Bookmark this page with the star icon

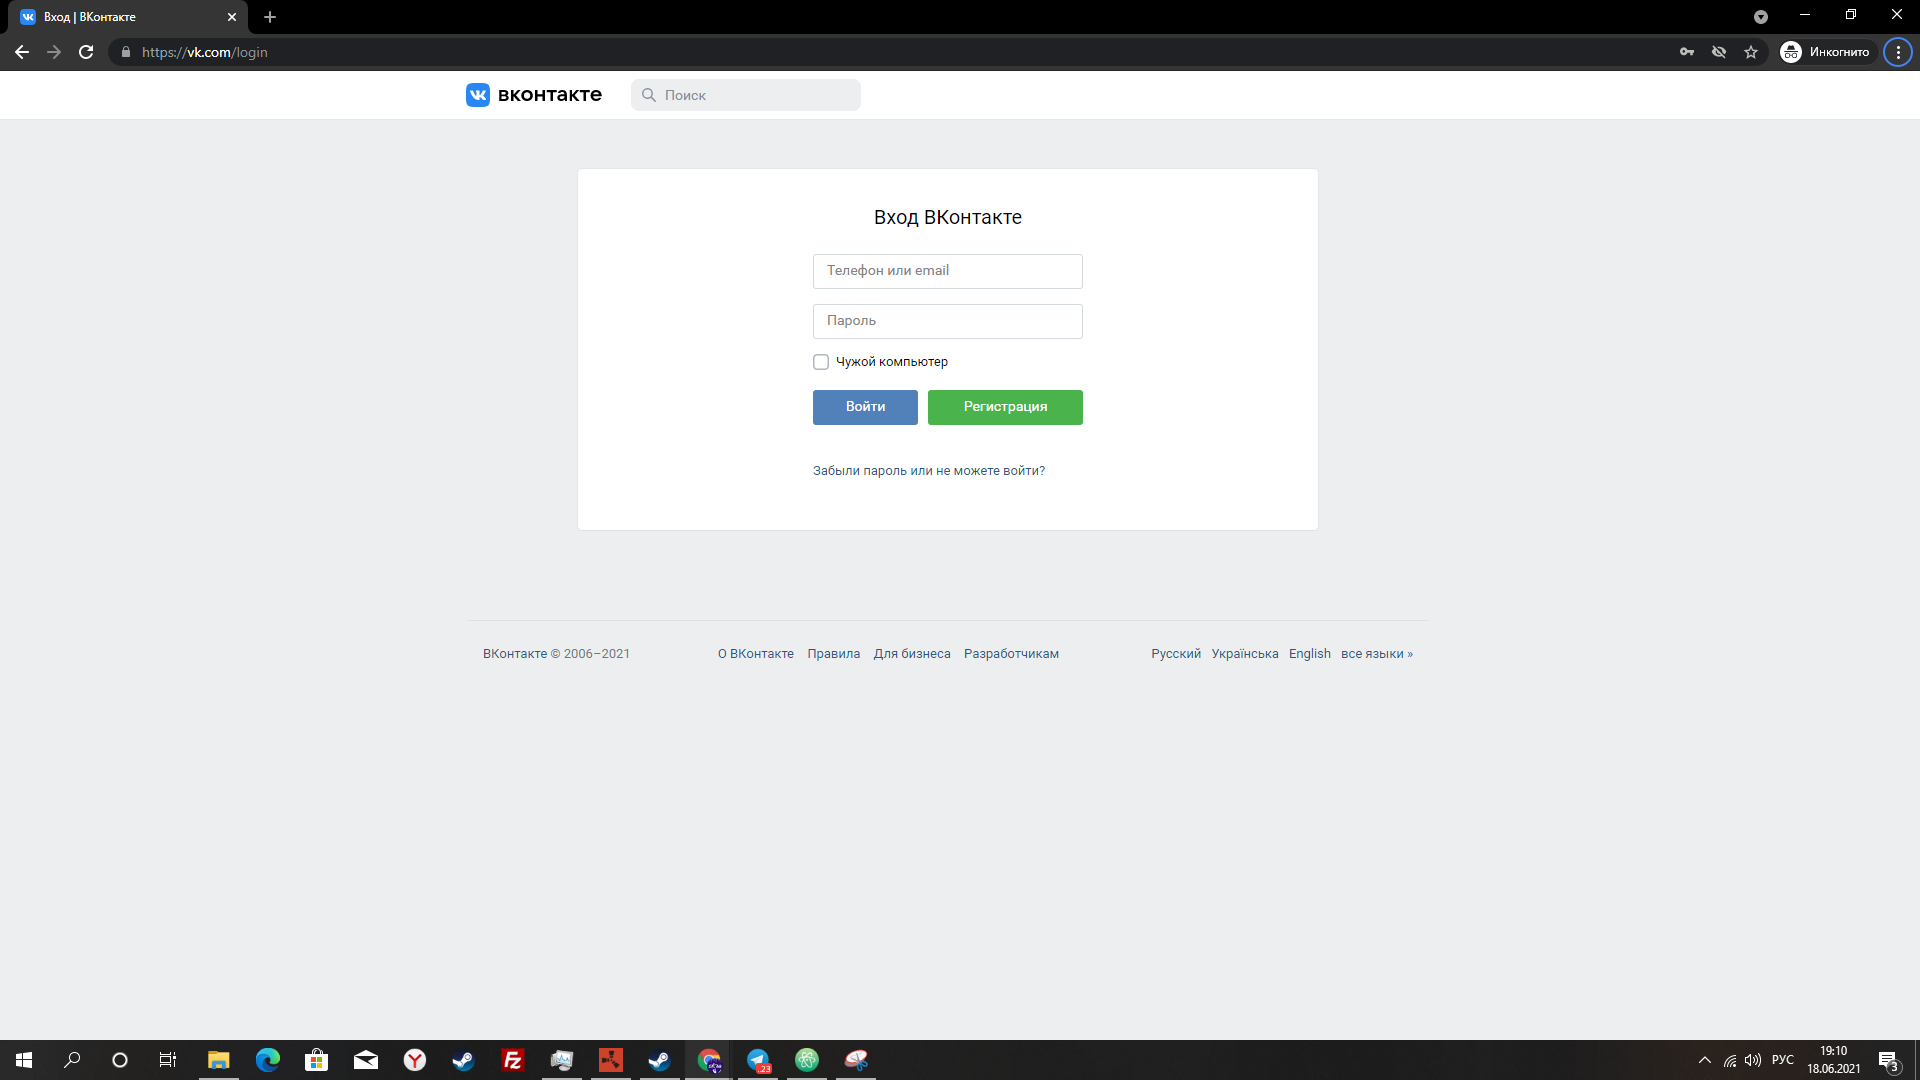click(x=1751, y=52)
